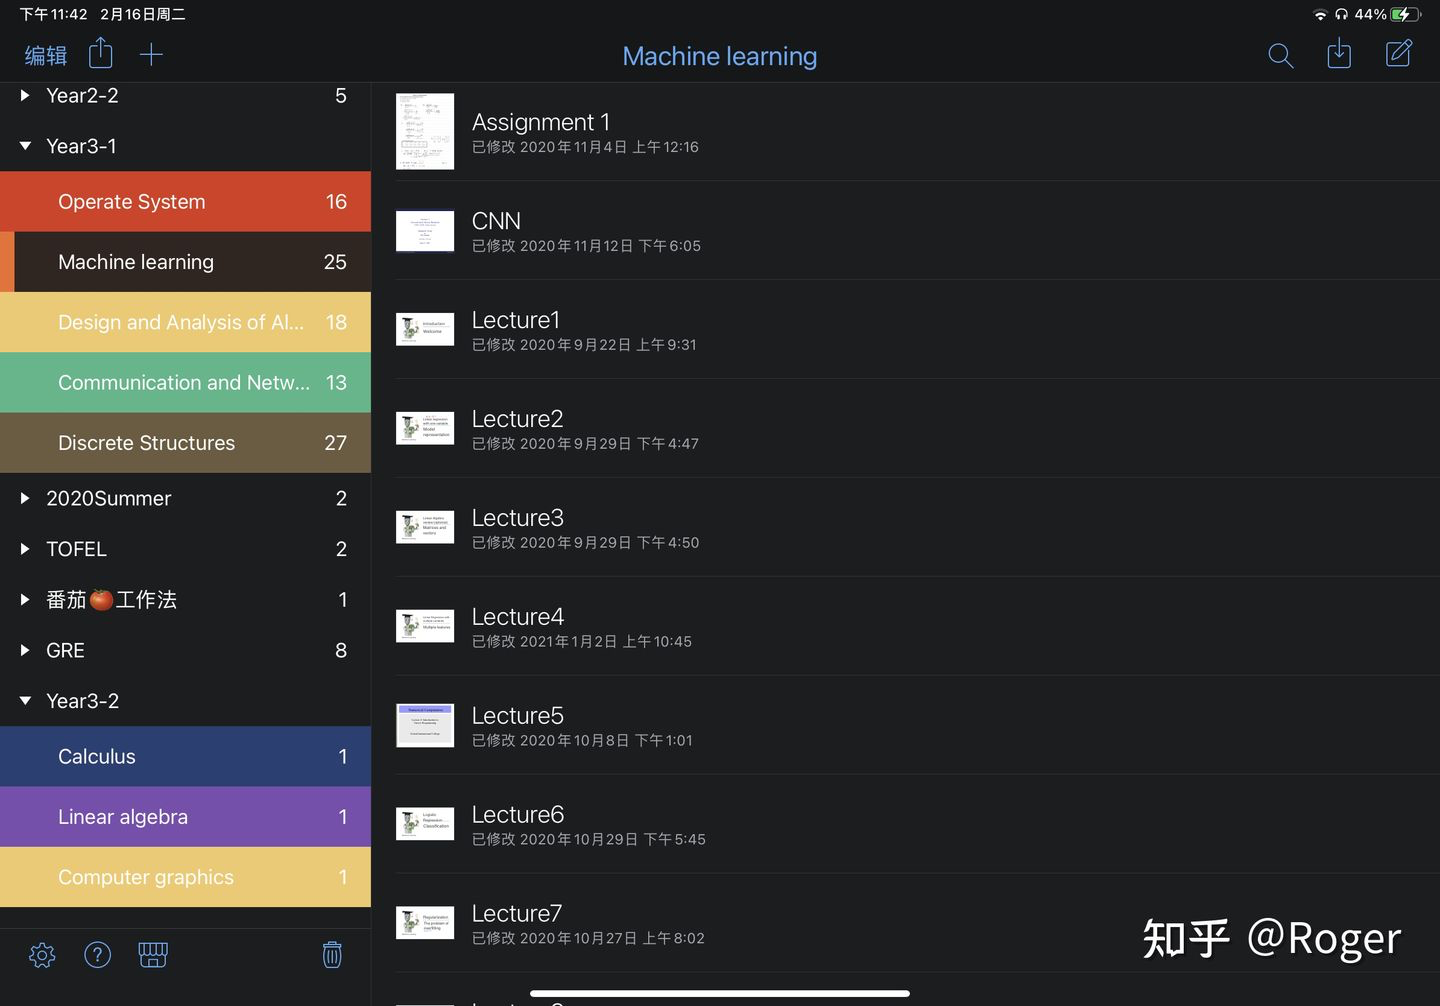Create a new note with compose icon
The height and width of the screenshot is (1006, 1440).
tap(1399, 53)
